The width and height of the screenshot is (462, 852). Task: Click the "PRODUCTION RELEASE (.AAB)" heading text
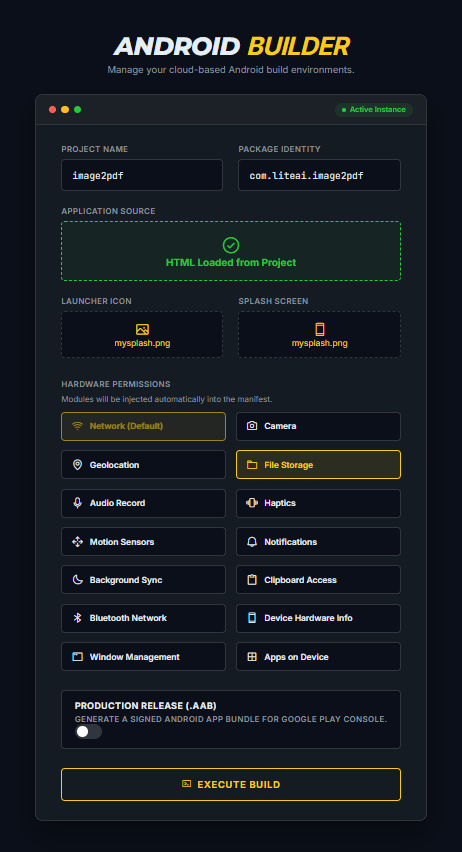[146, 706]
